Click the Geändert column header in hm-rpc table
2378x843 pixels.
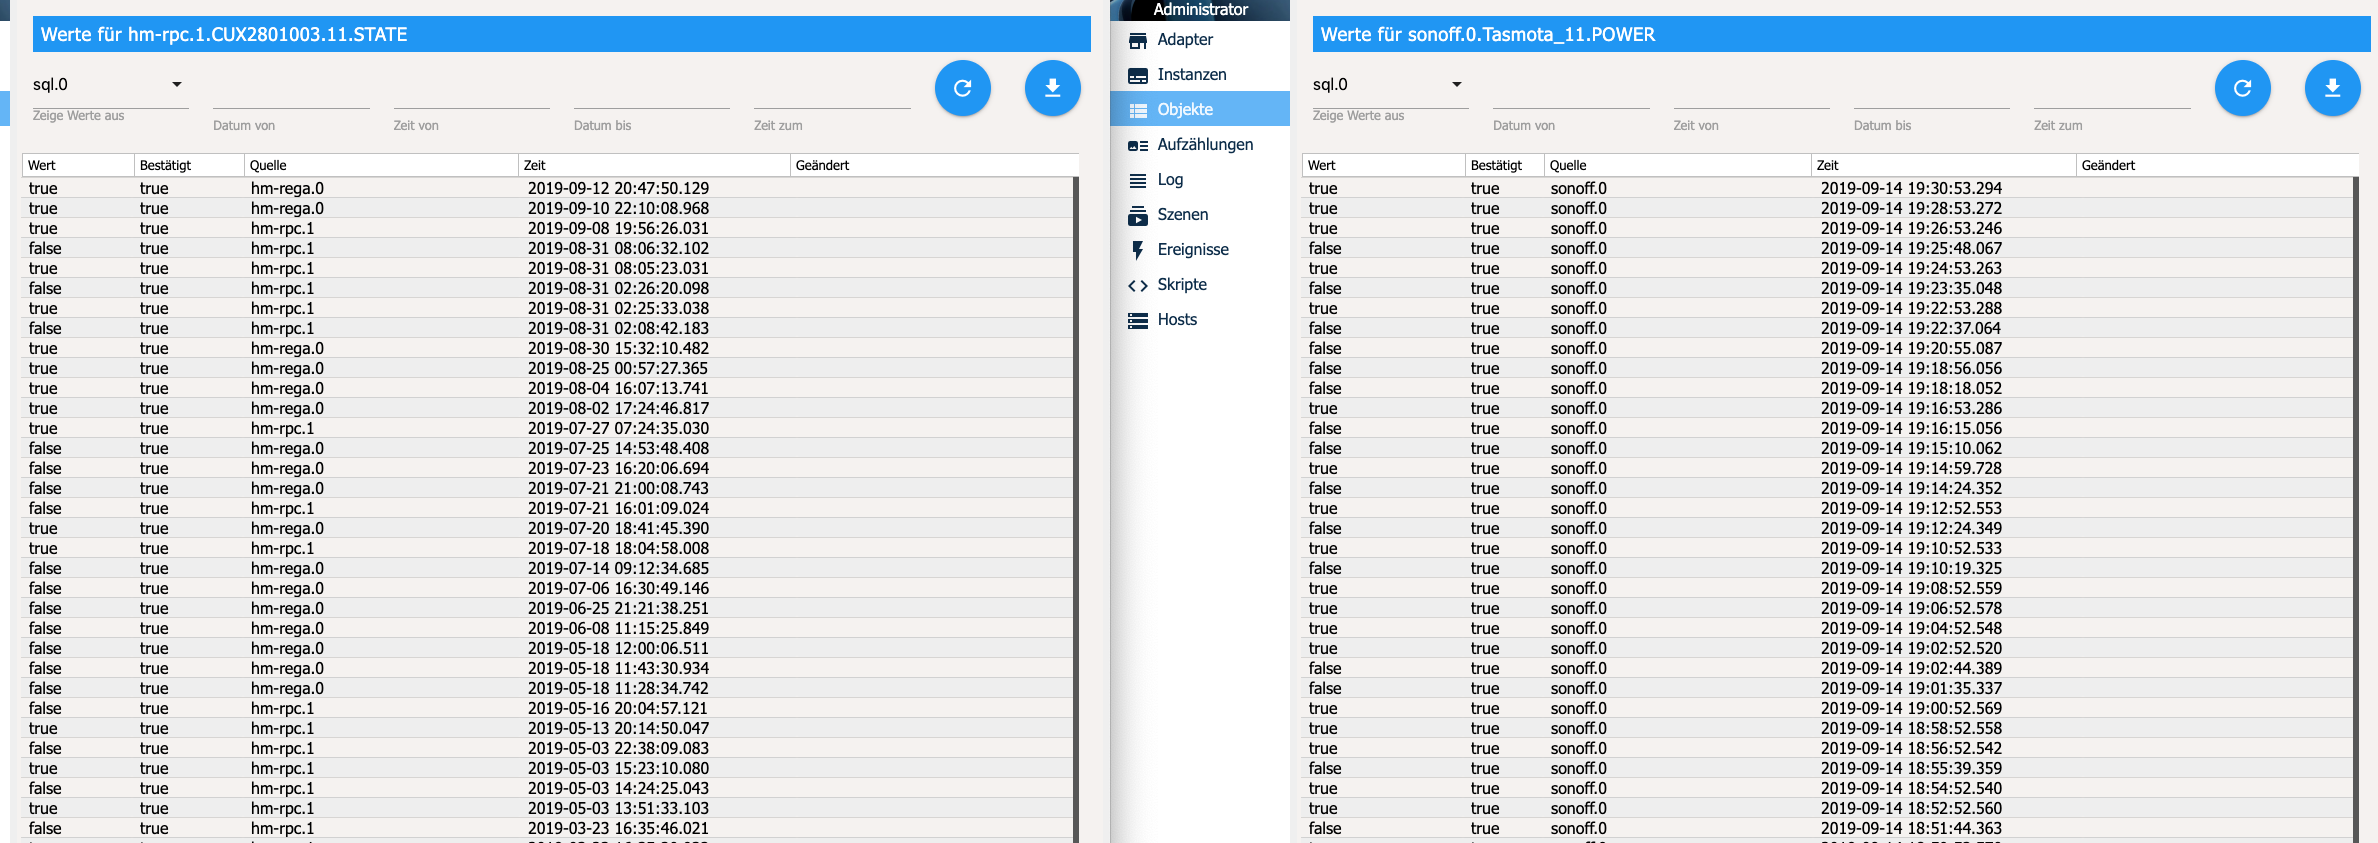pos(934,165)
